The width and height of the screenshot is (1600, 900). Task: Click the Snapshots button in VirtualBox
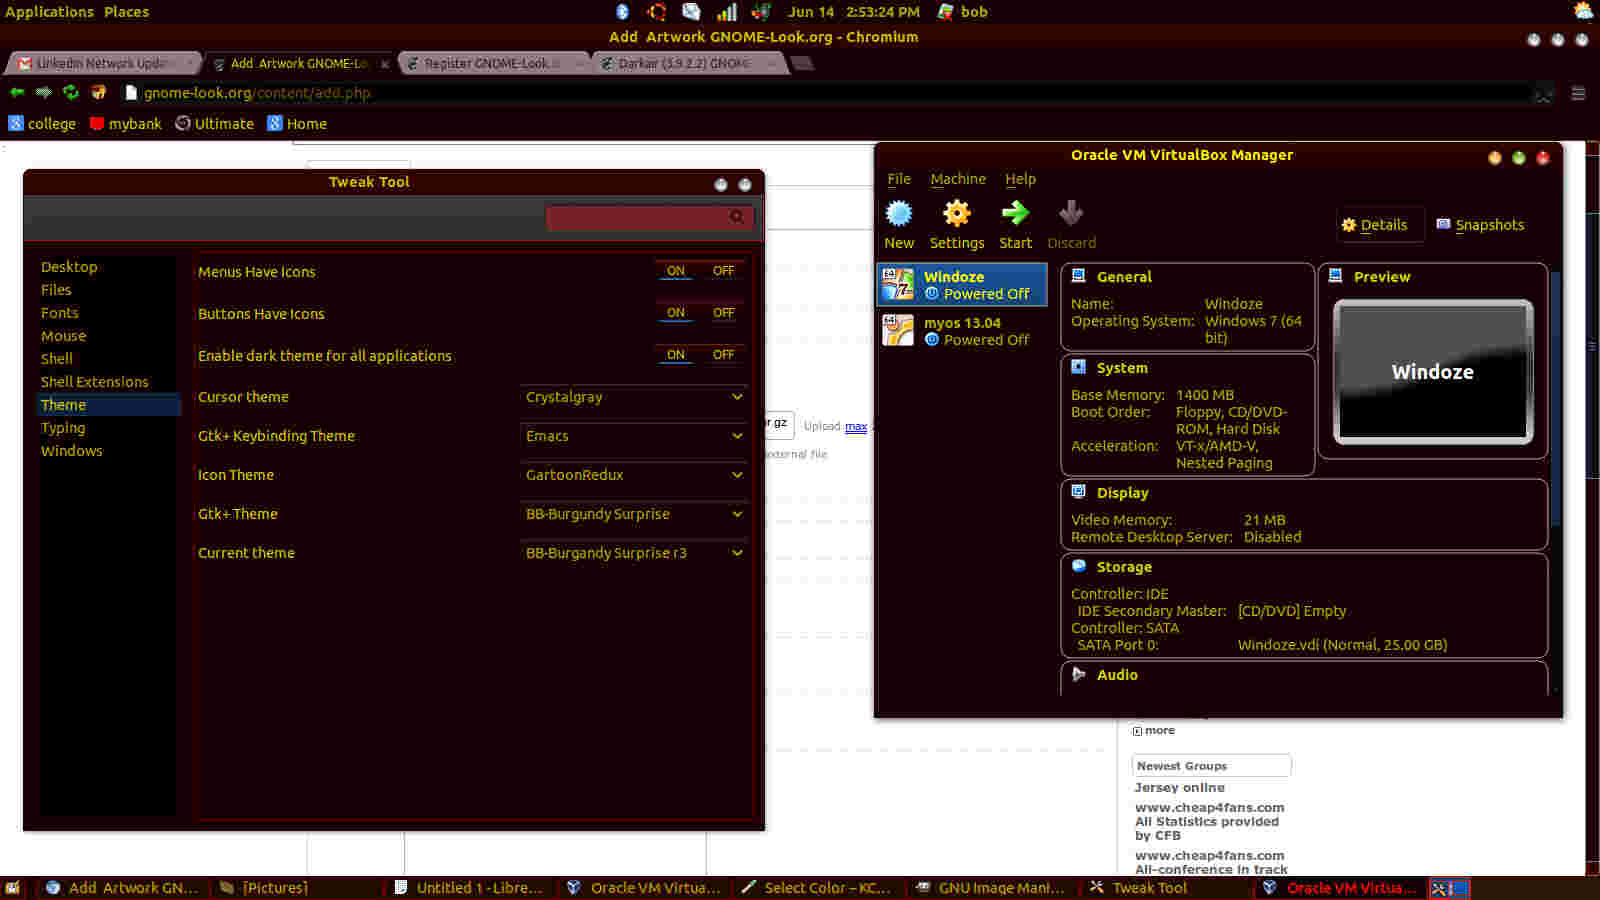(1480, 225)
